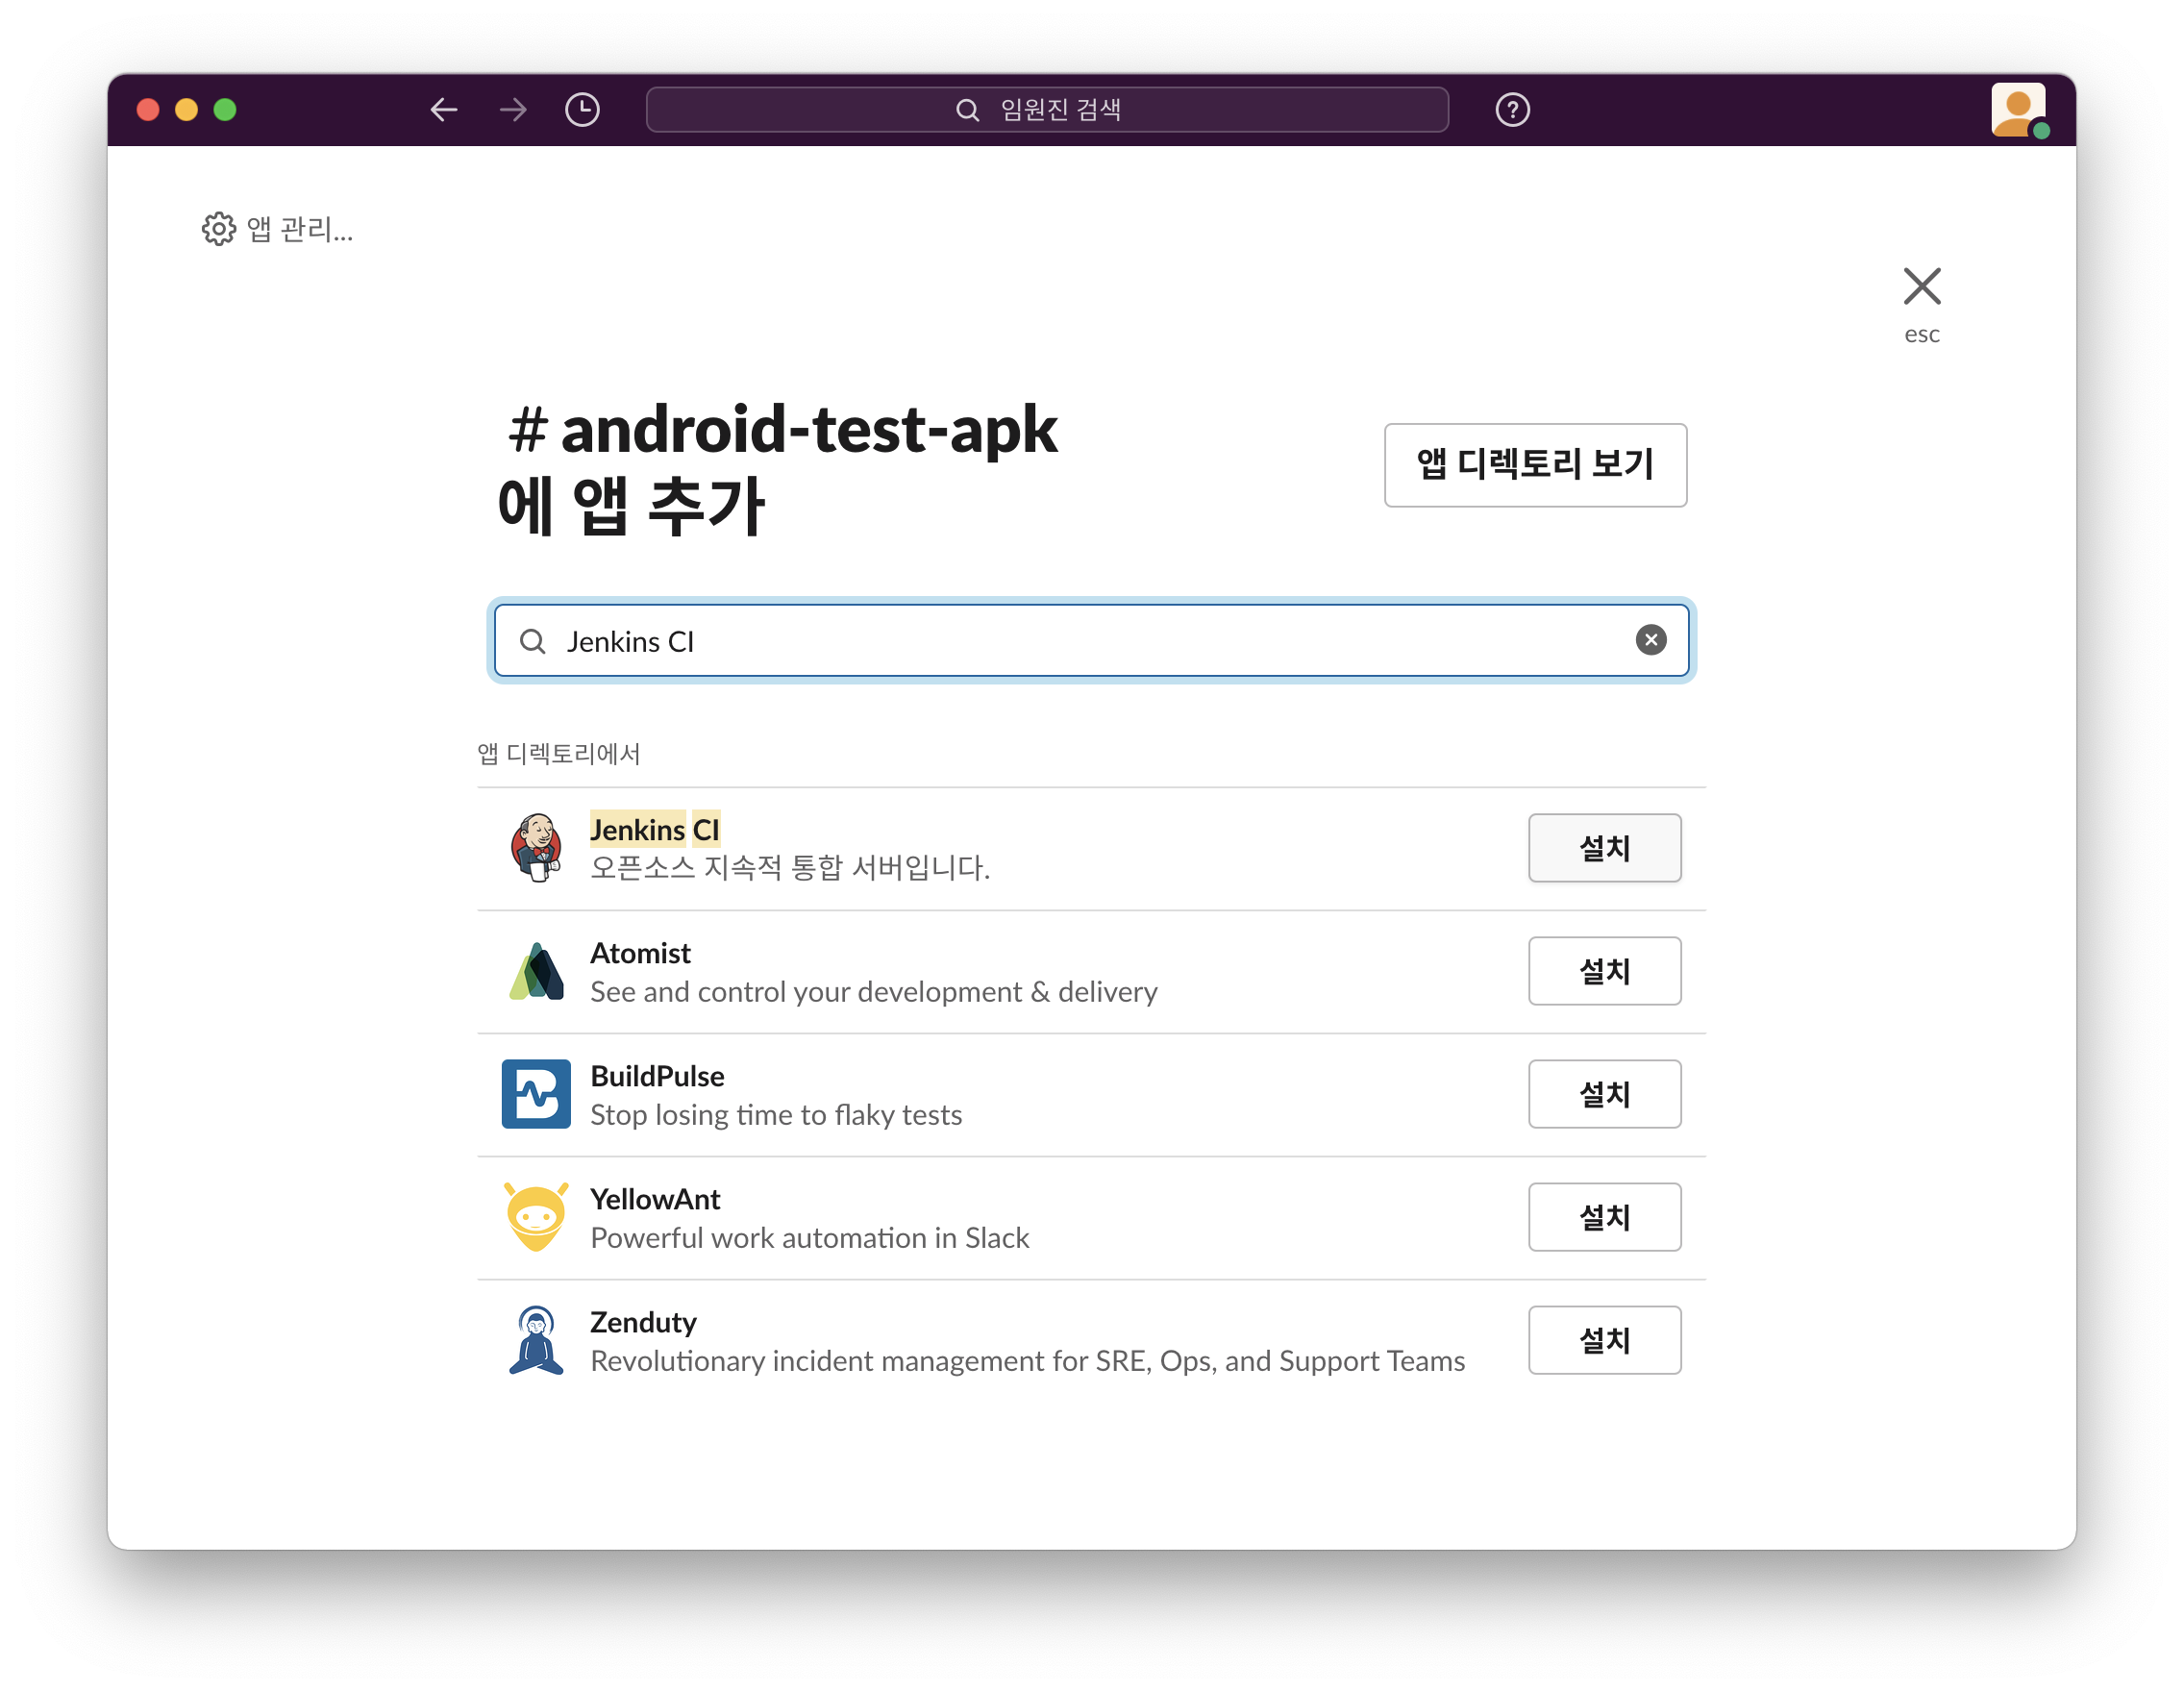Install the Jenkins CI app
Image resolution: width=2184 pixels, height=1692 pixels.
tap(1604, 848)
